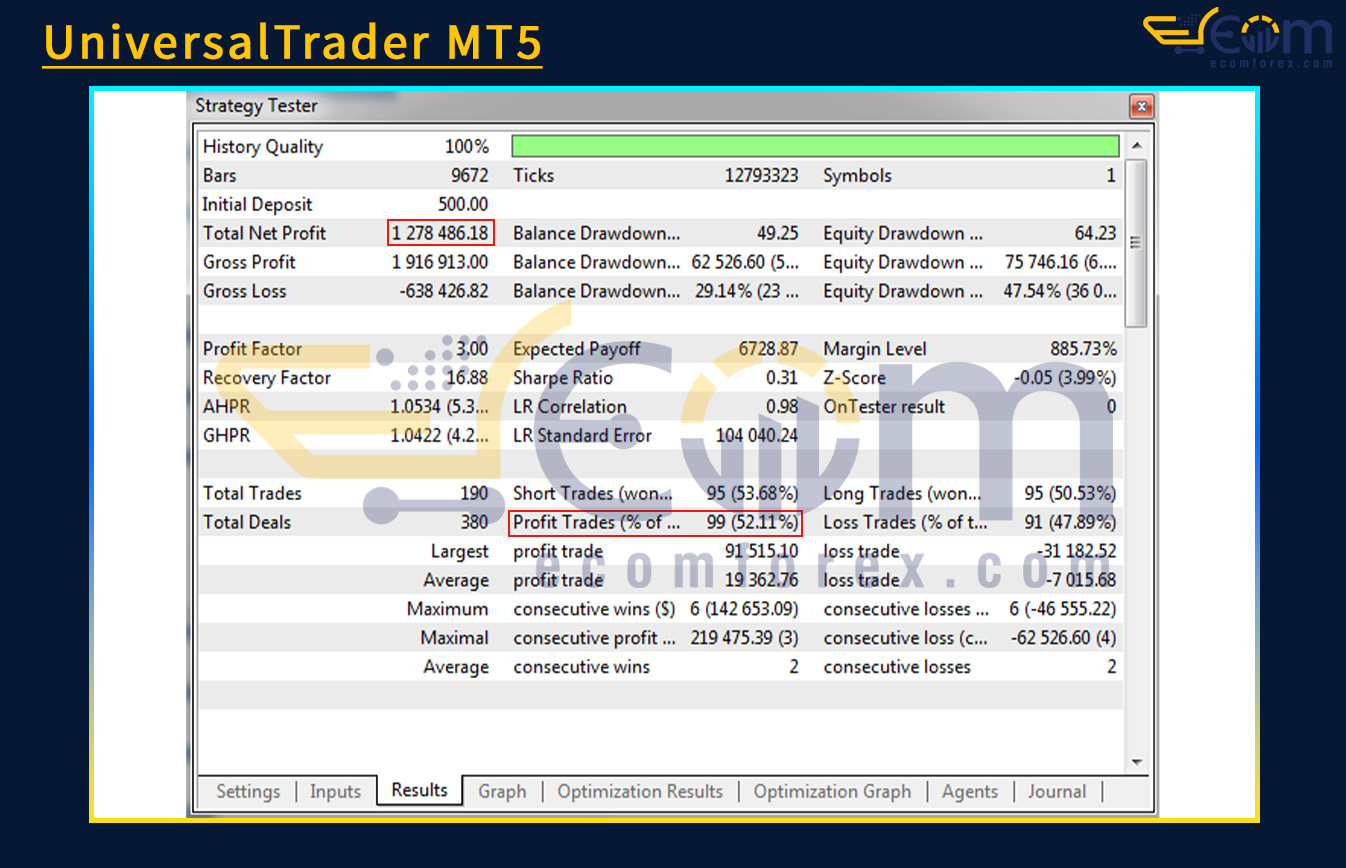Viewport: 1346px width, 868px height.
Task: Switch to the Agents tab
Action: click(x=970, y=791)
